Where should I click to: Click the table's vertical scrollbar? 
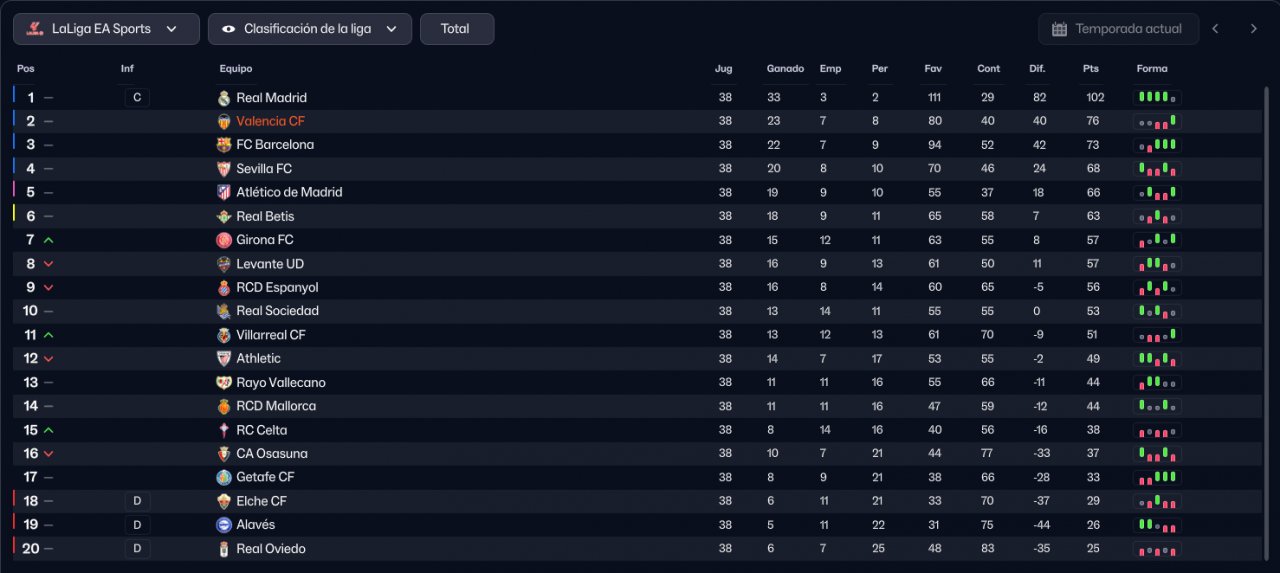[1266, 300]
